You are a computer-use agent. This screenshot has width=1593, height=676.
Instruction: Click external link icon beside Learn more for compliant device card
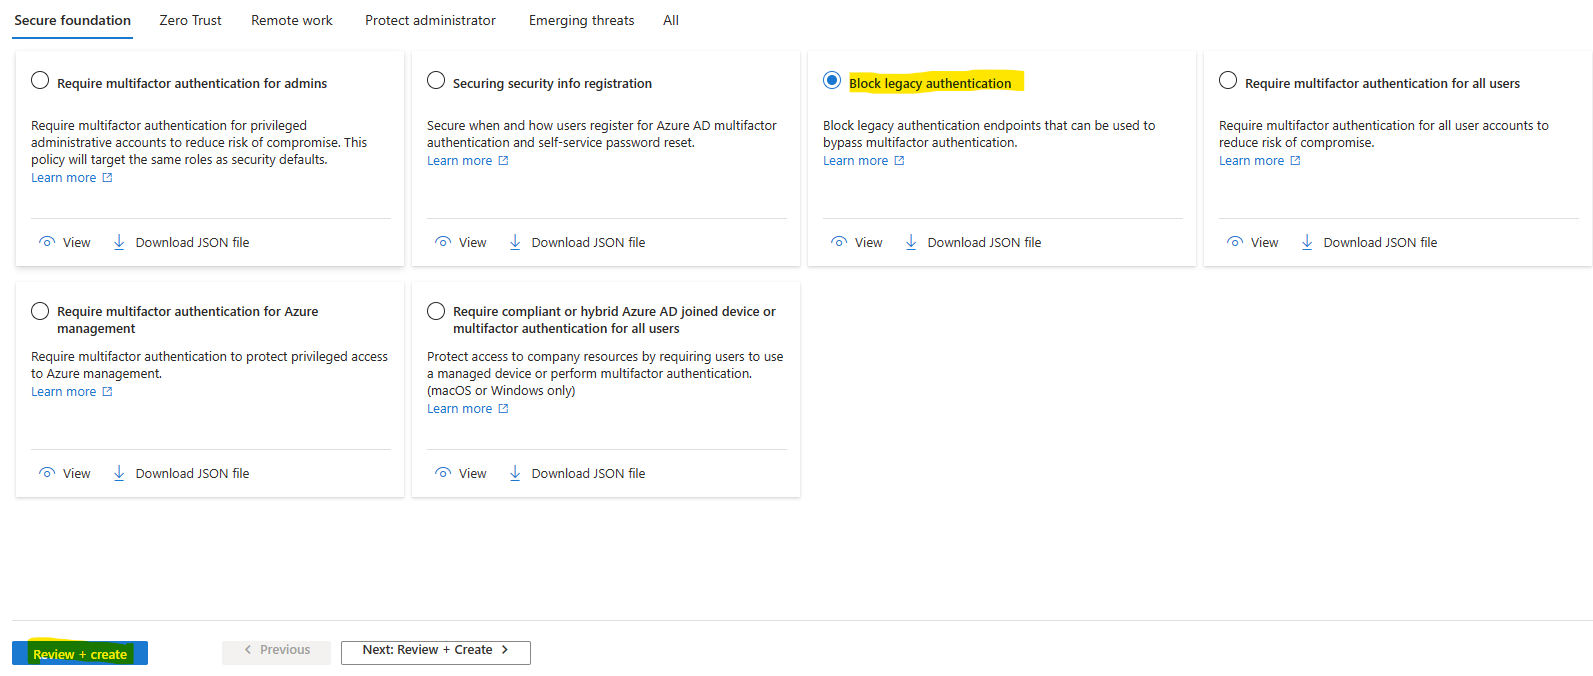coord(503,409)
